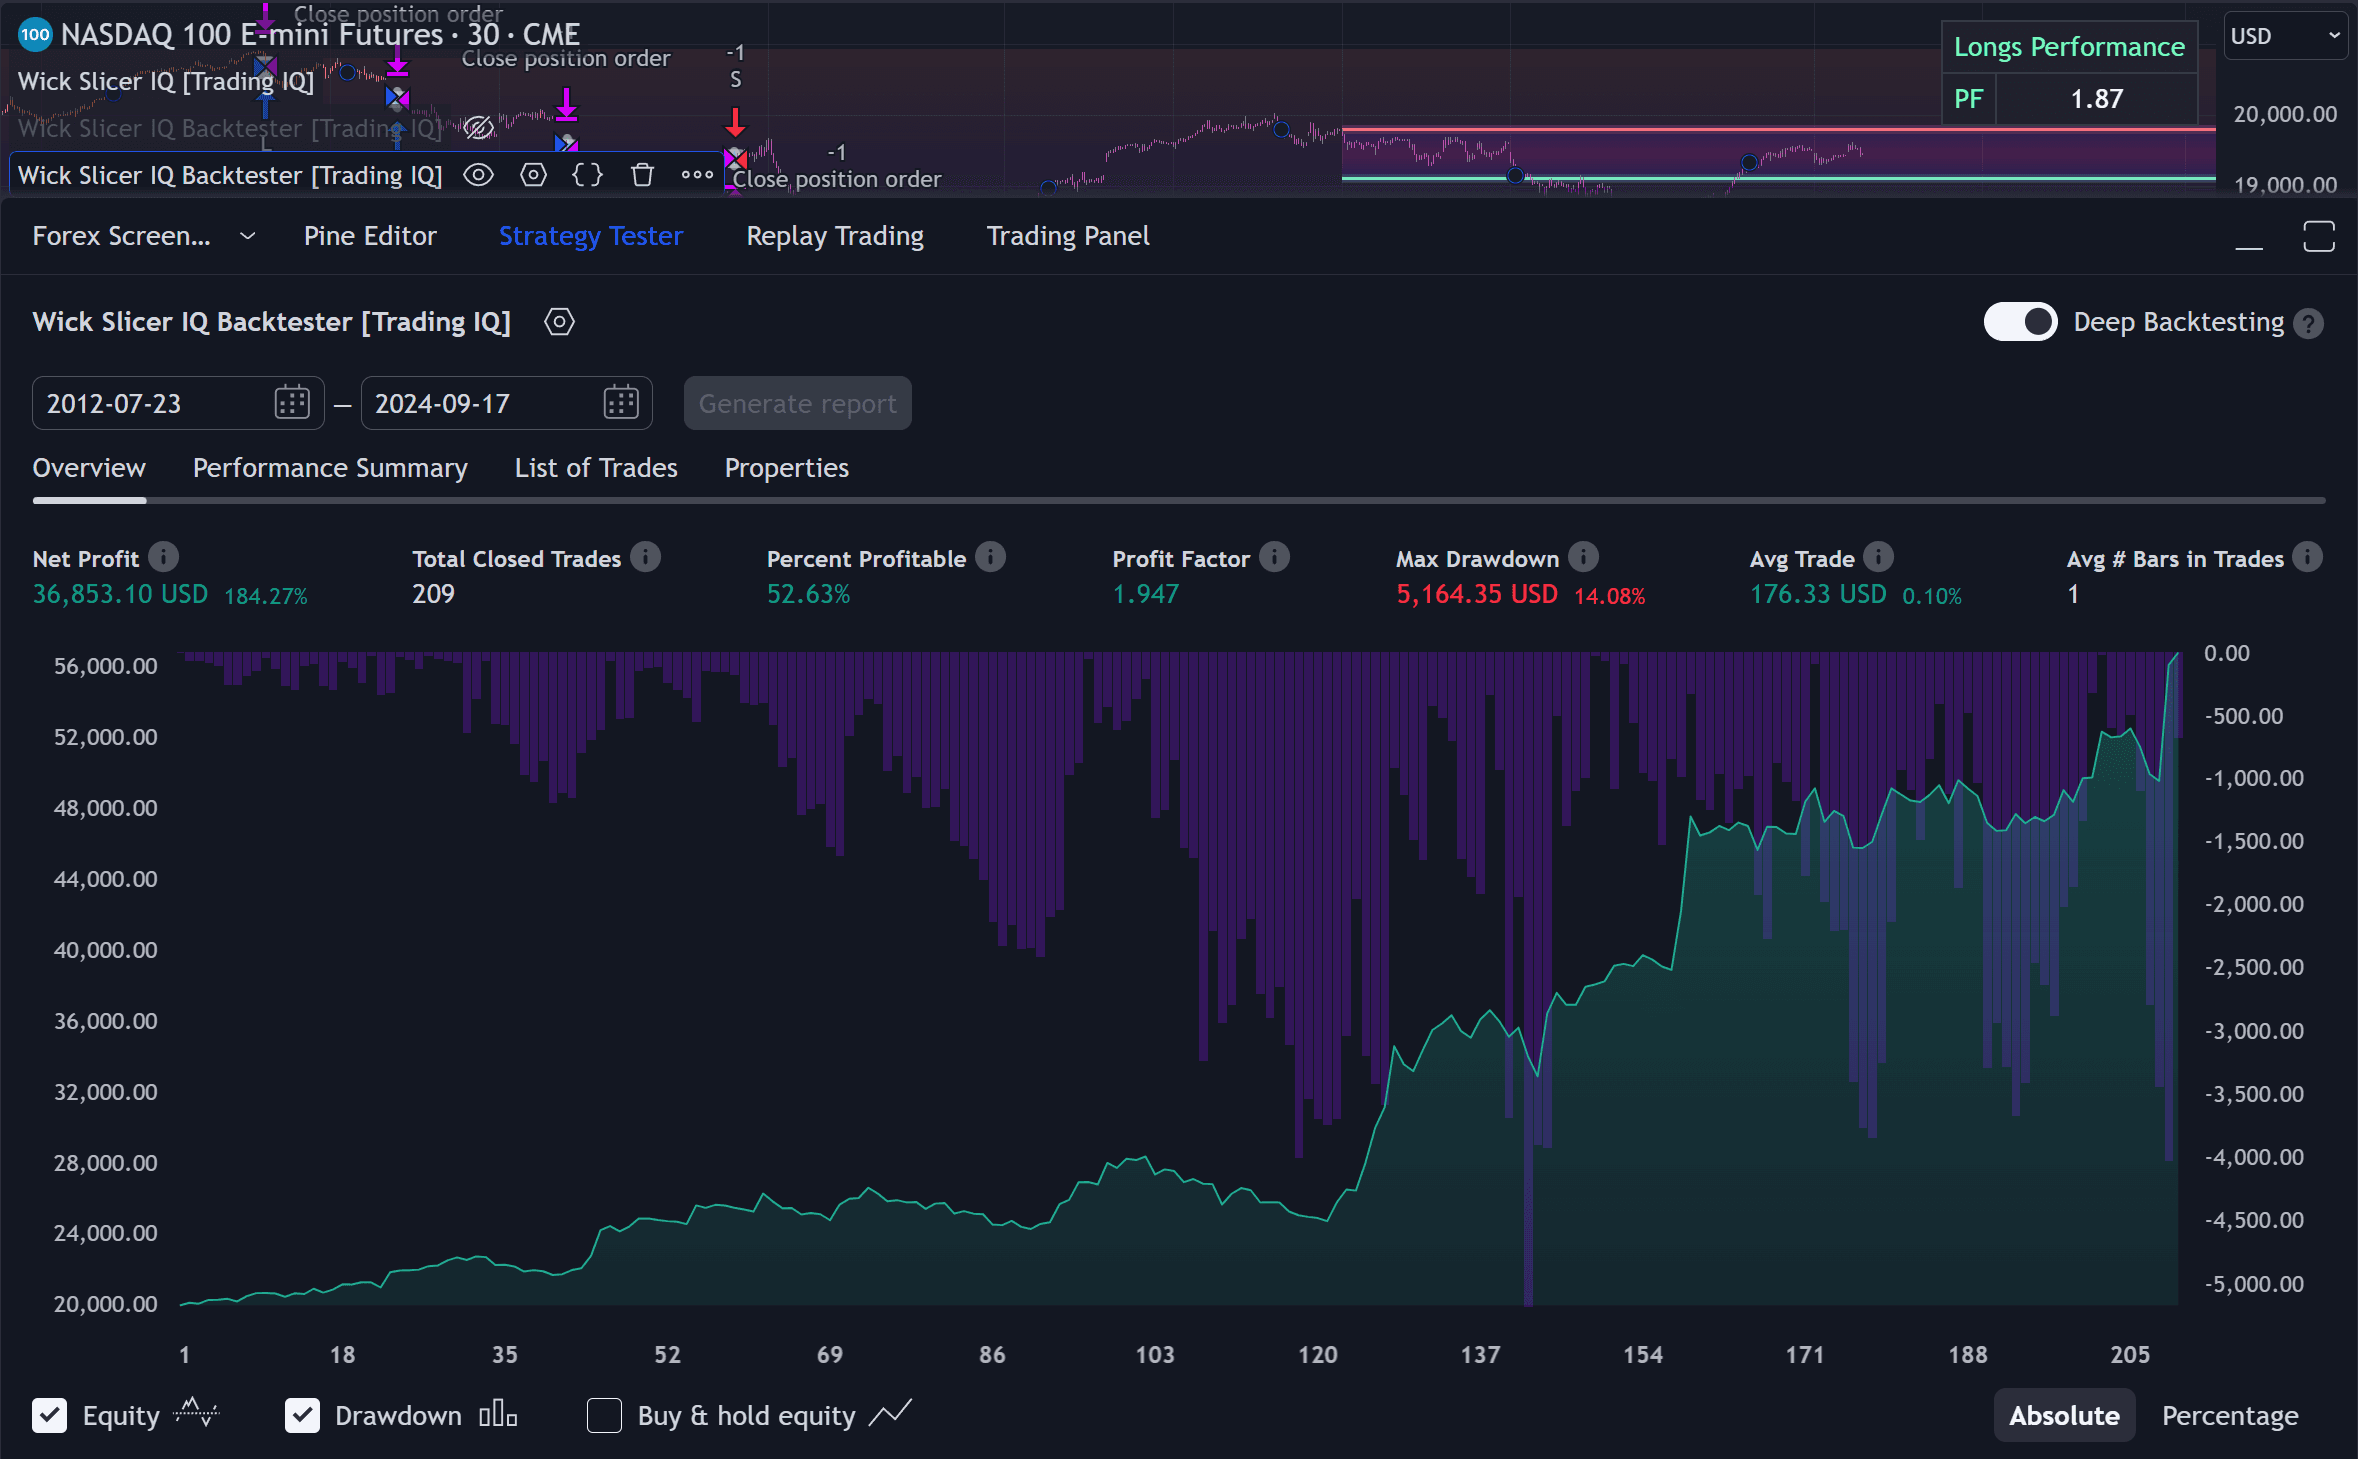Show Avg # Bars in Trades info icon
The width and height of the screenshot is (2358, 1459).
pos(2307,557)
